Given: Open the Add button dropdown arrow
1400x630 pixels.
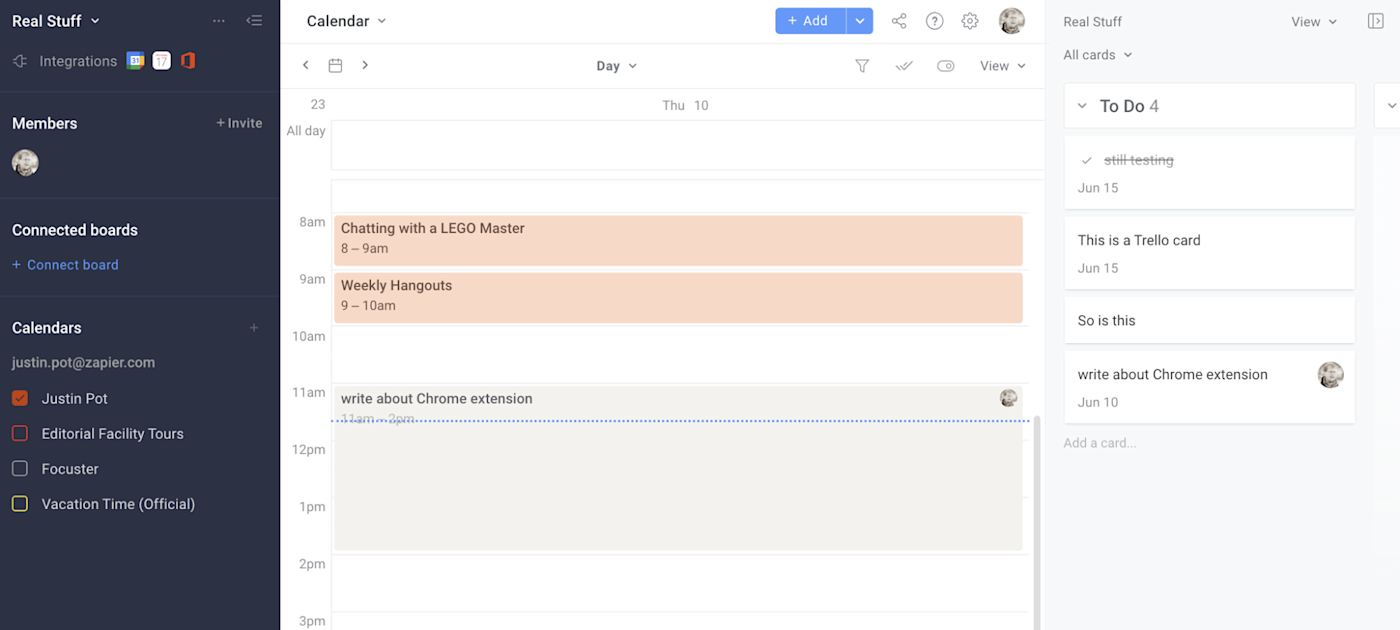Looking at the screenshot, I should coord(860,21).
